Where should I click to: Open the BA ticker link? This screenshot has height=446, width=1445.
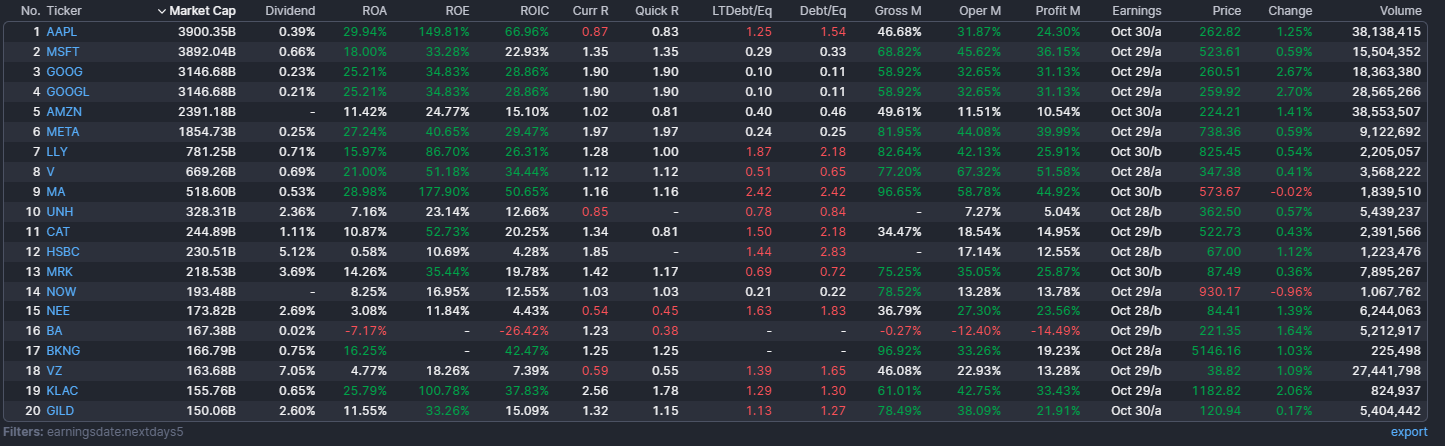(54, 330)
